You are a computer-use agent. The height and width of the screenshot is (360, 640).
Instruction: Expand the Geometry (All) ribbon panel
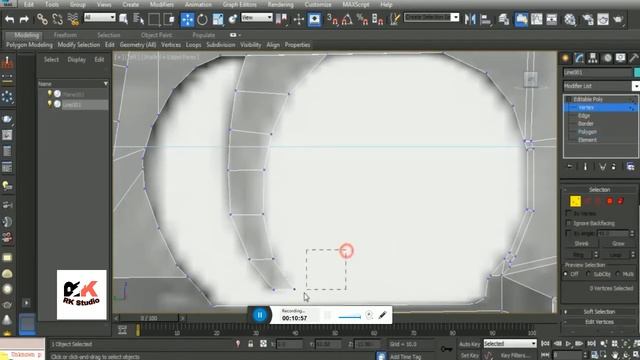(138, 45)
